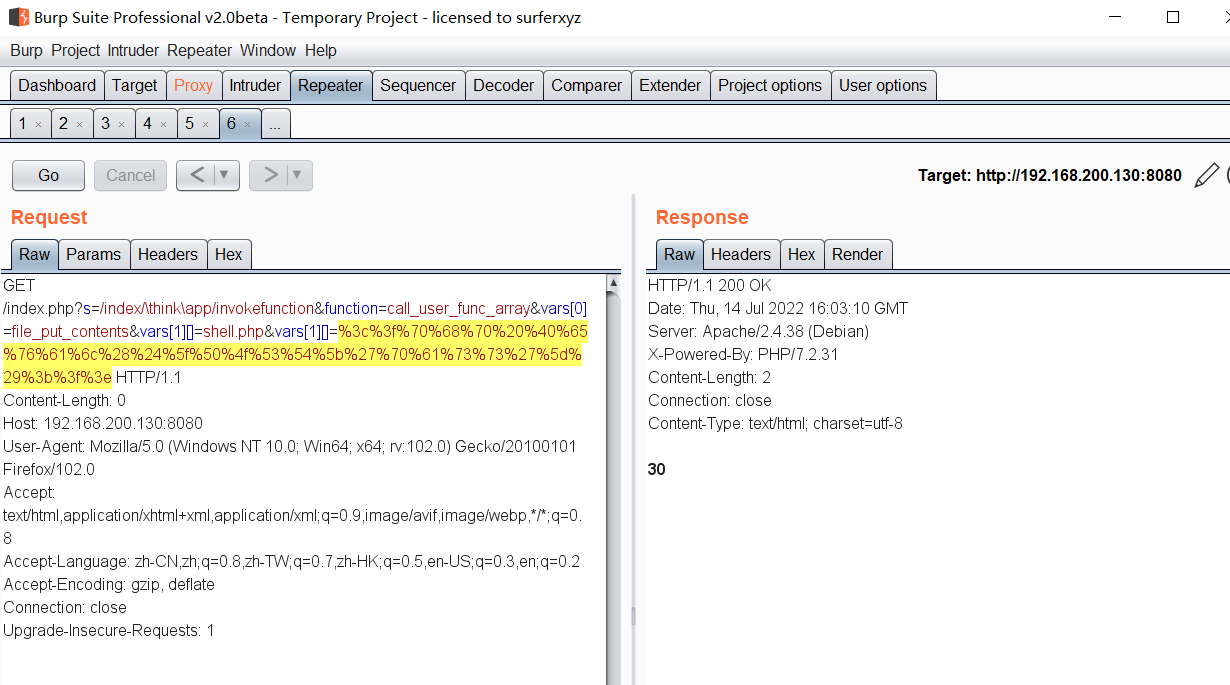Click 'Content-Length: 2' in the response
The width and height of the screenshot is (1230, 685).
coord(710,377)
